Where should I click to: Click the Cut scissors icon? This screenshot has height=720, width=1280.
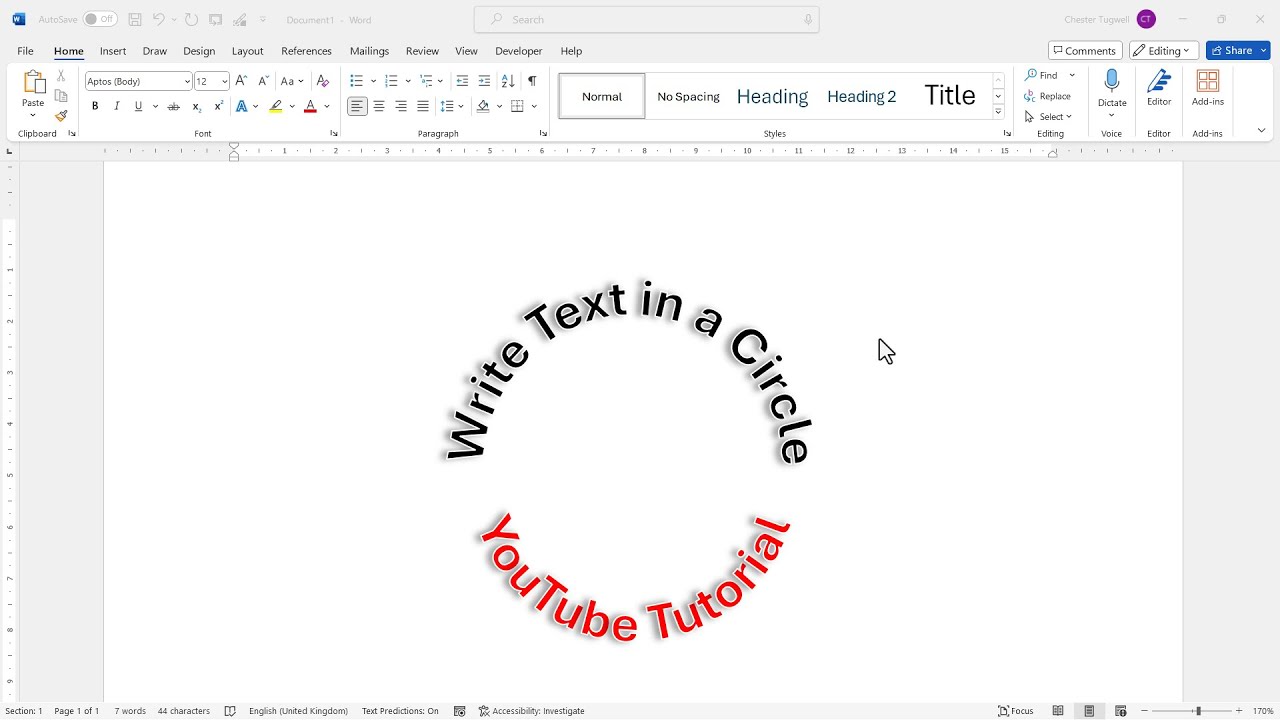61,76
